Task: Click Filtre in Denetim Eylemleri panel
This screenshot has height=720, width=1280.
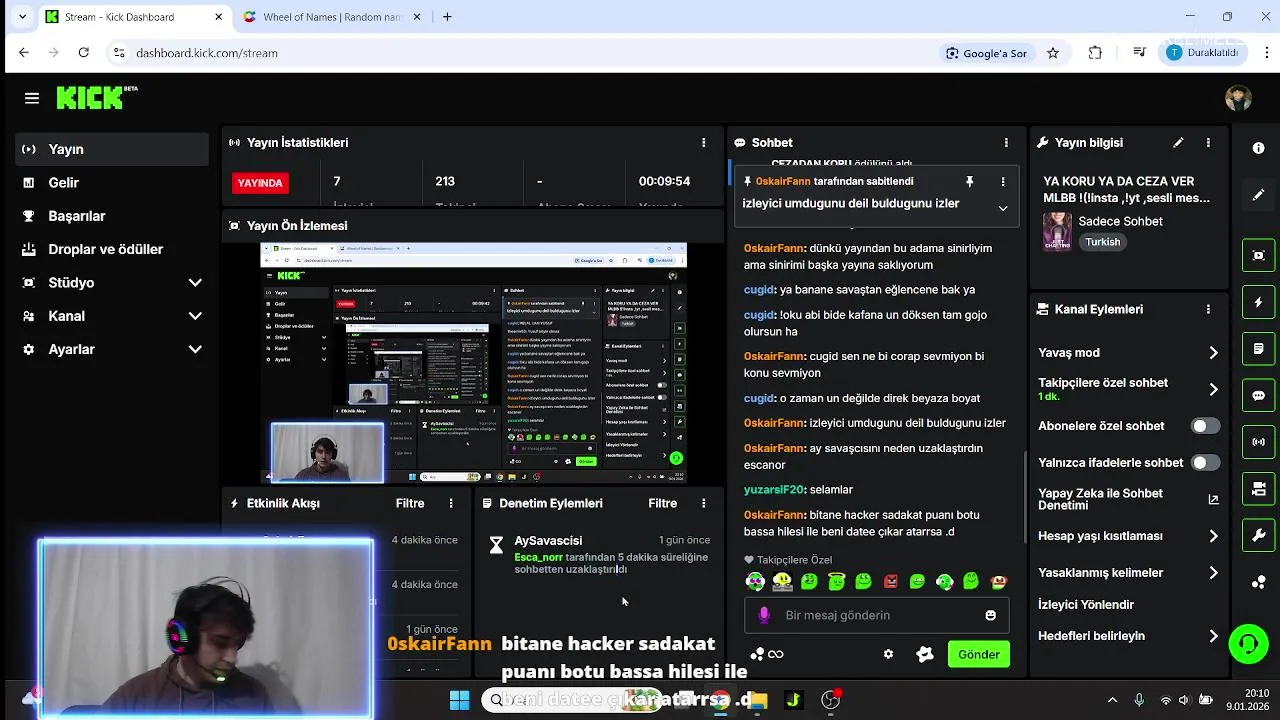Action: [662, 504]
